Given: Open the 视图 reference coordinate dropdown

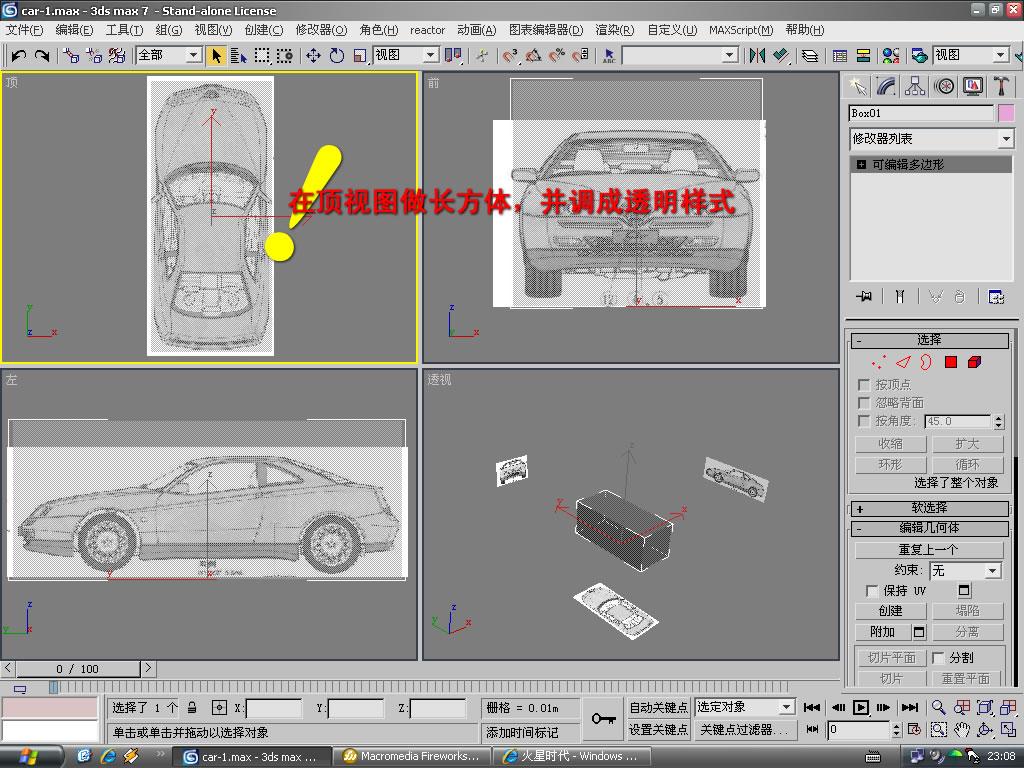Looking at the screenshot, I should click(x=430, y=56).
